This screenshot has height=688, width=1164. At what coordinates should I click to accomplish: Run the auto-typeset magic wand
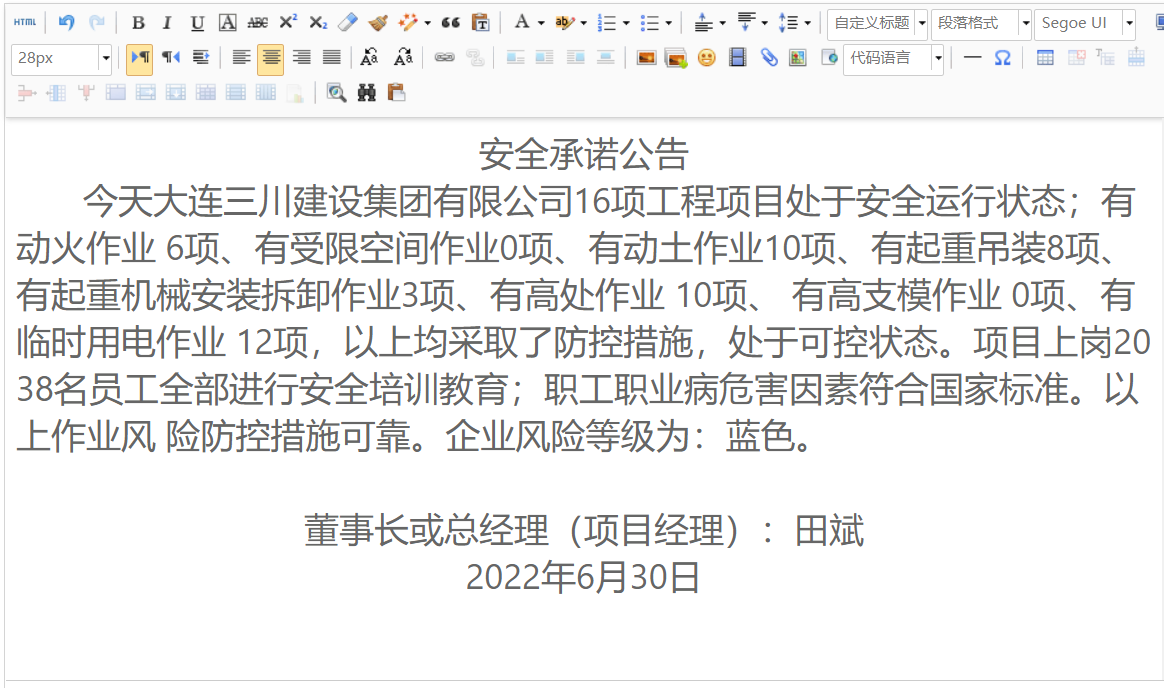point(408,23)
